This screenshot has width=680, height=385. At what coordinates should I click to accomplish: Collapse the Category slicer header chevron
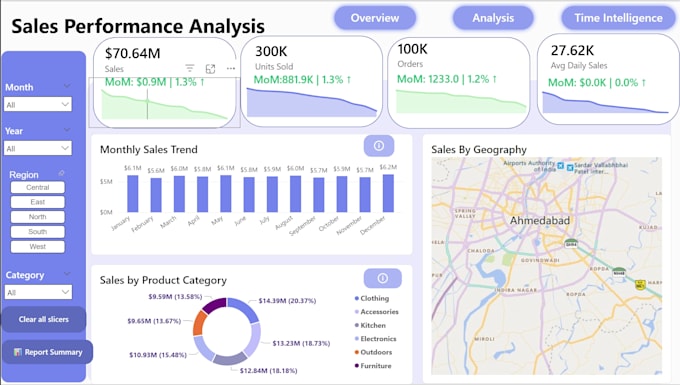click(x=67, y=274)
